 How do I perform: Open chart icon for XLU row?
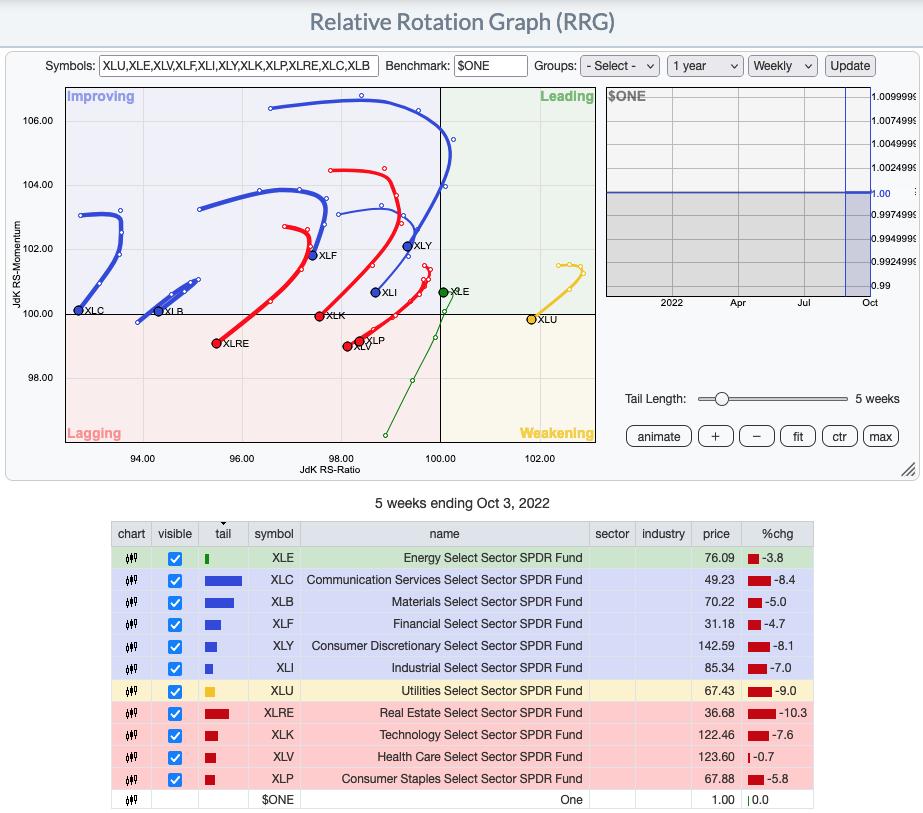coord(131,691)
